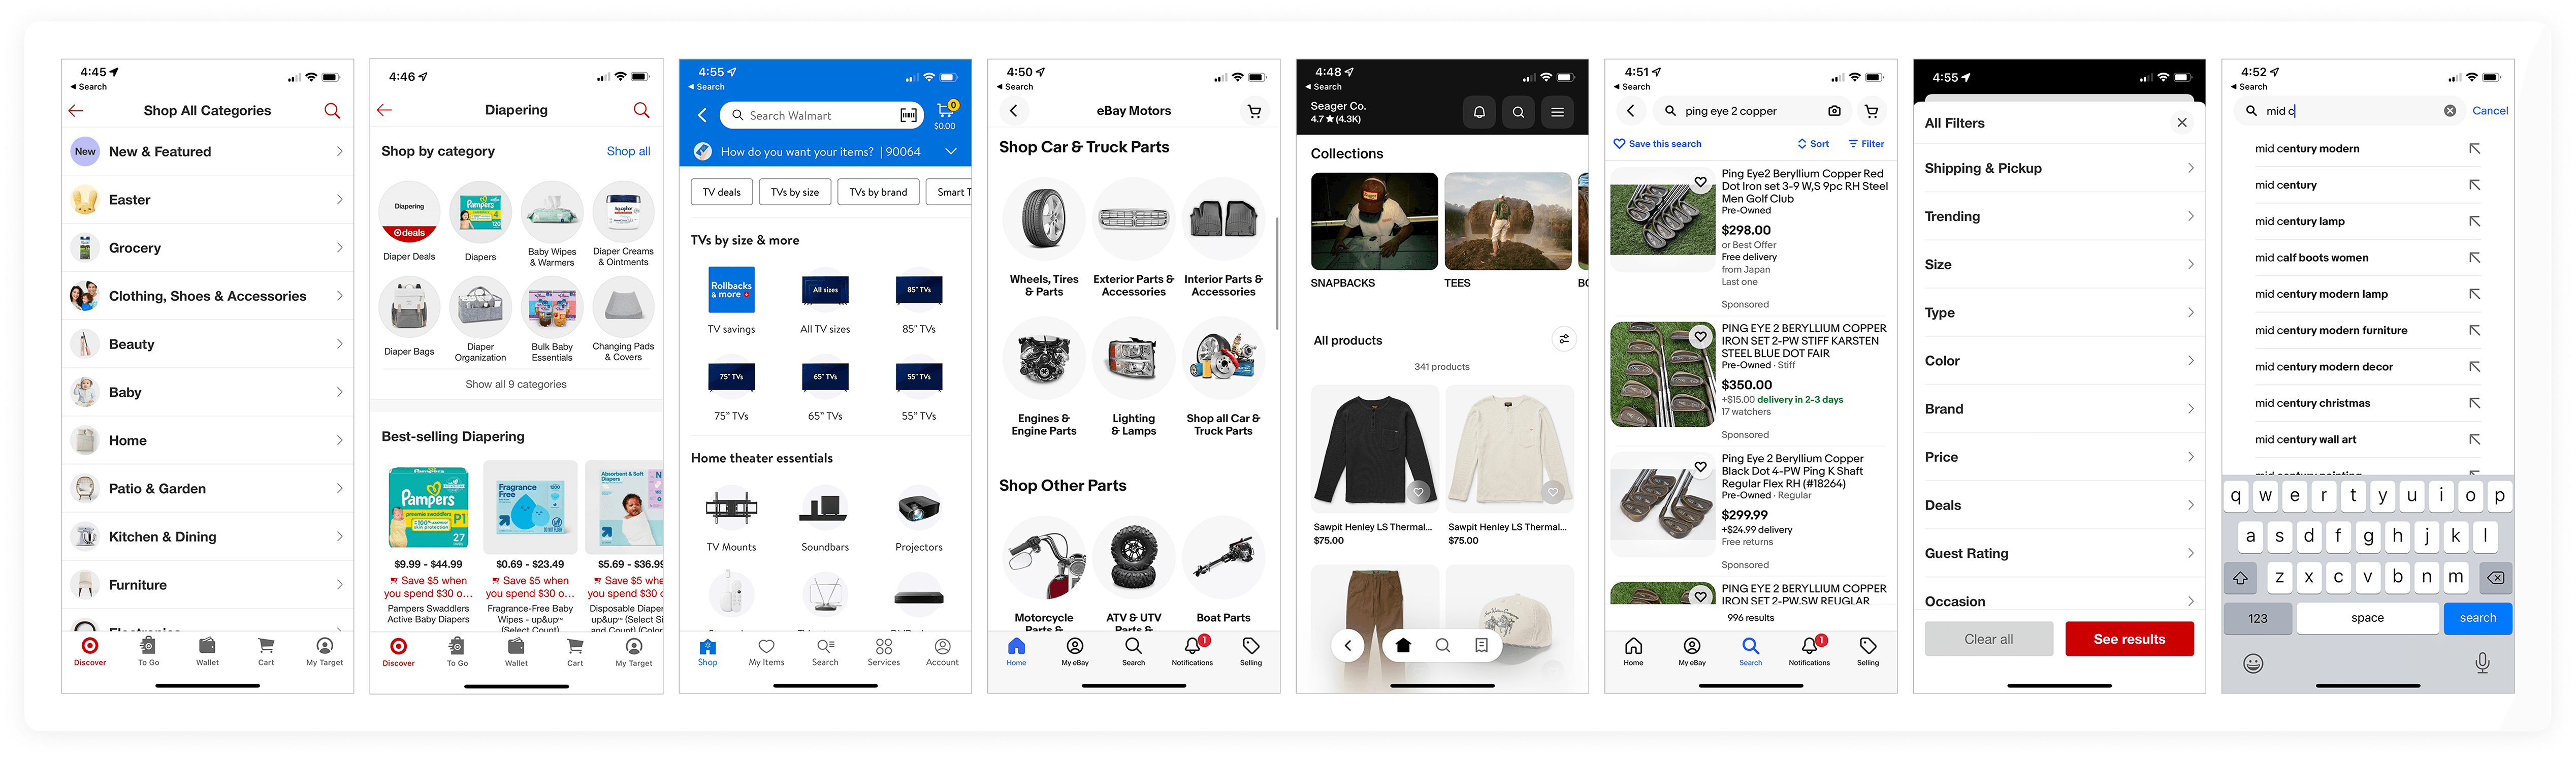Expand the Kitchen & Dining category row
Viewport: 2576px width, 759px height.
click(x=208, y=537)
